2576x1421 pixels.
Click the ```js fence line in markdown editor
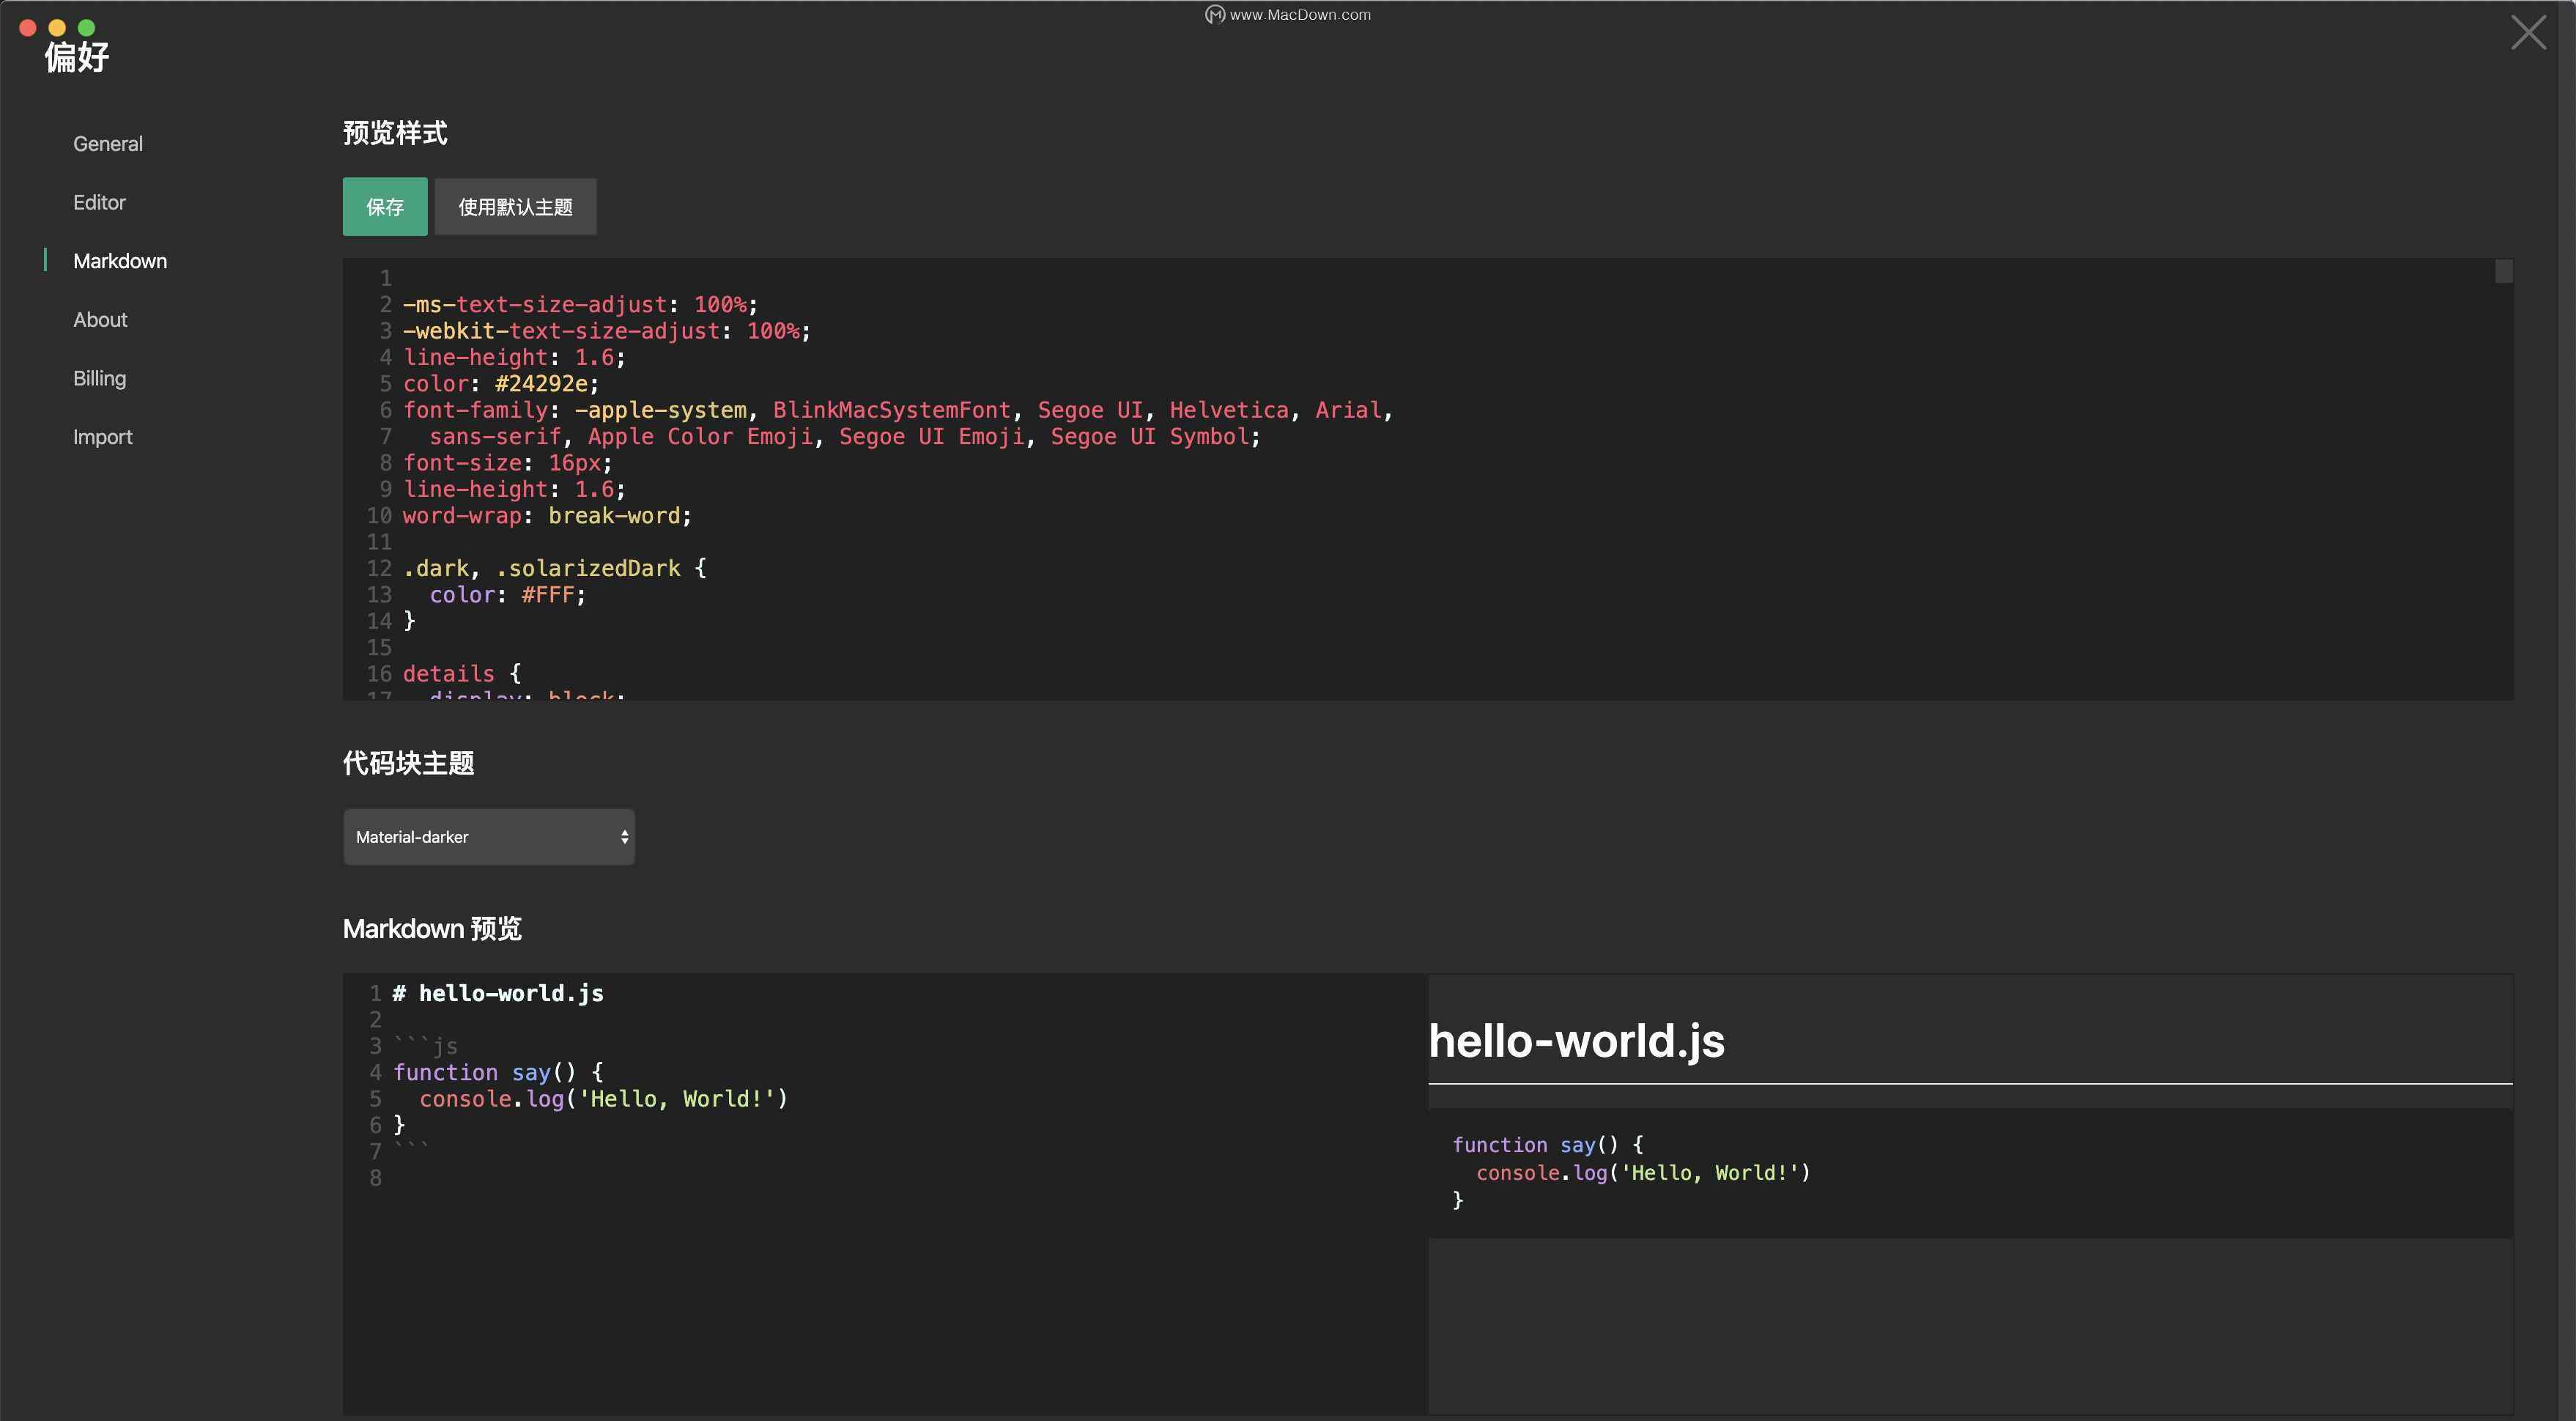[425, 1046]
